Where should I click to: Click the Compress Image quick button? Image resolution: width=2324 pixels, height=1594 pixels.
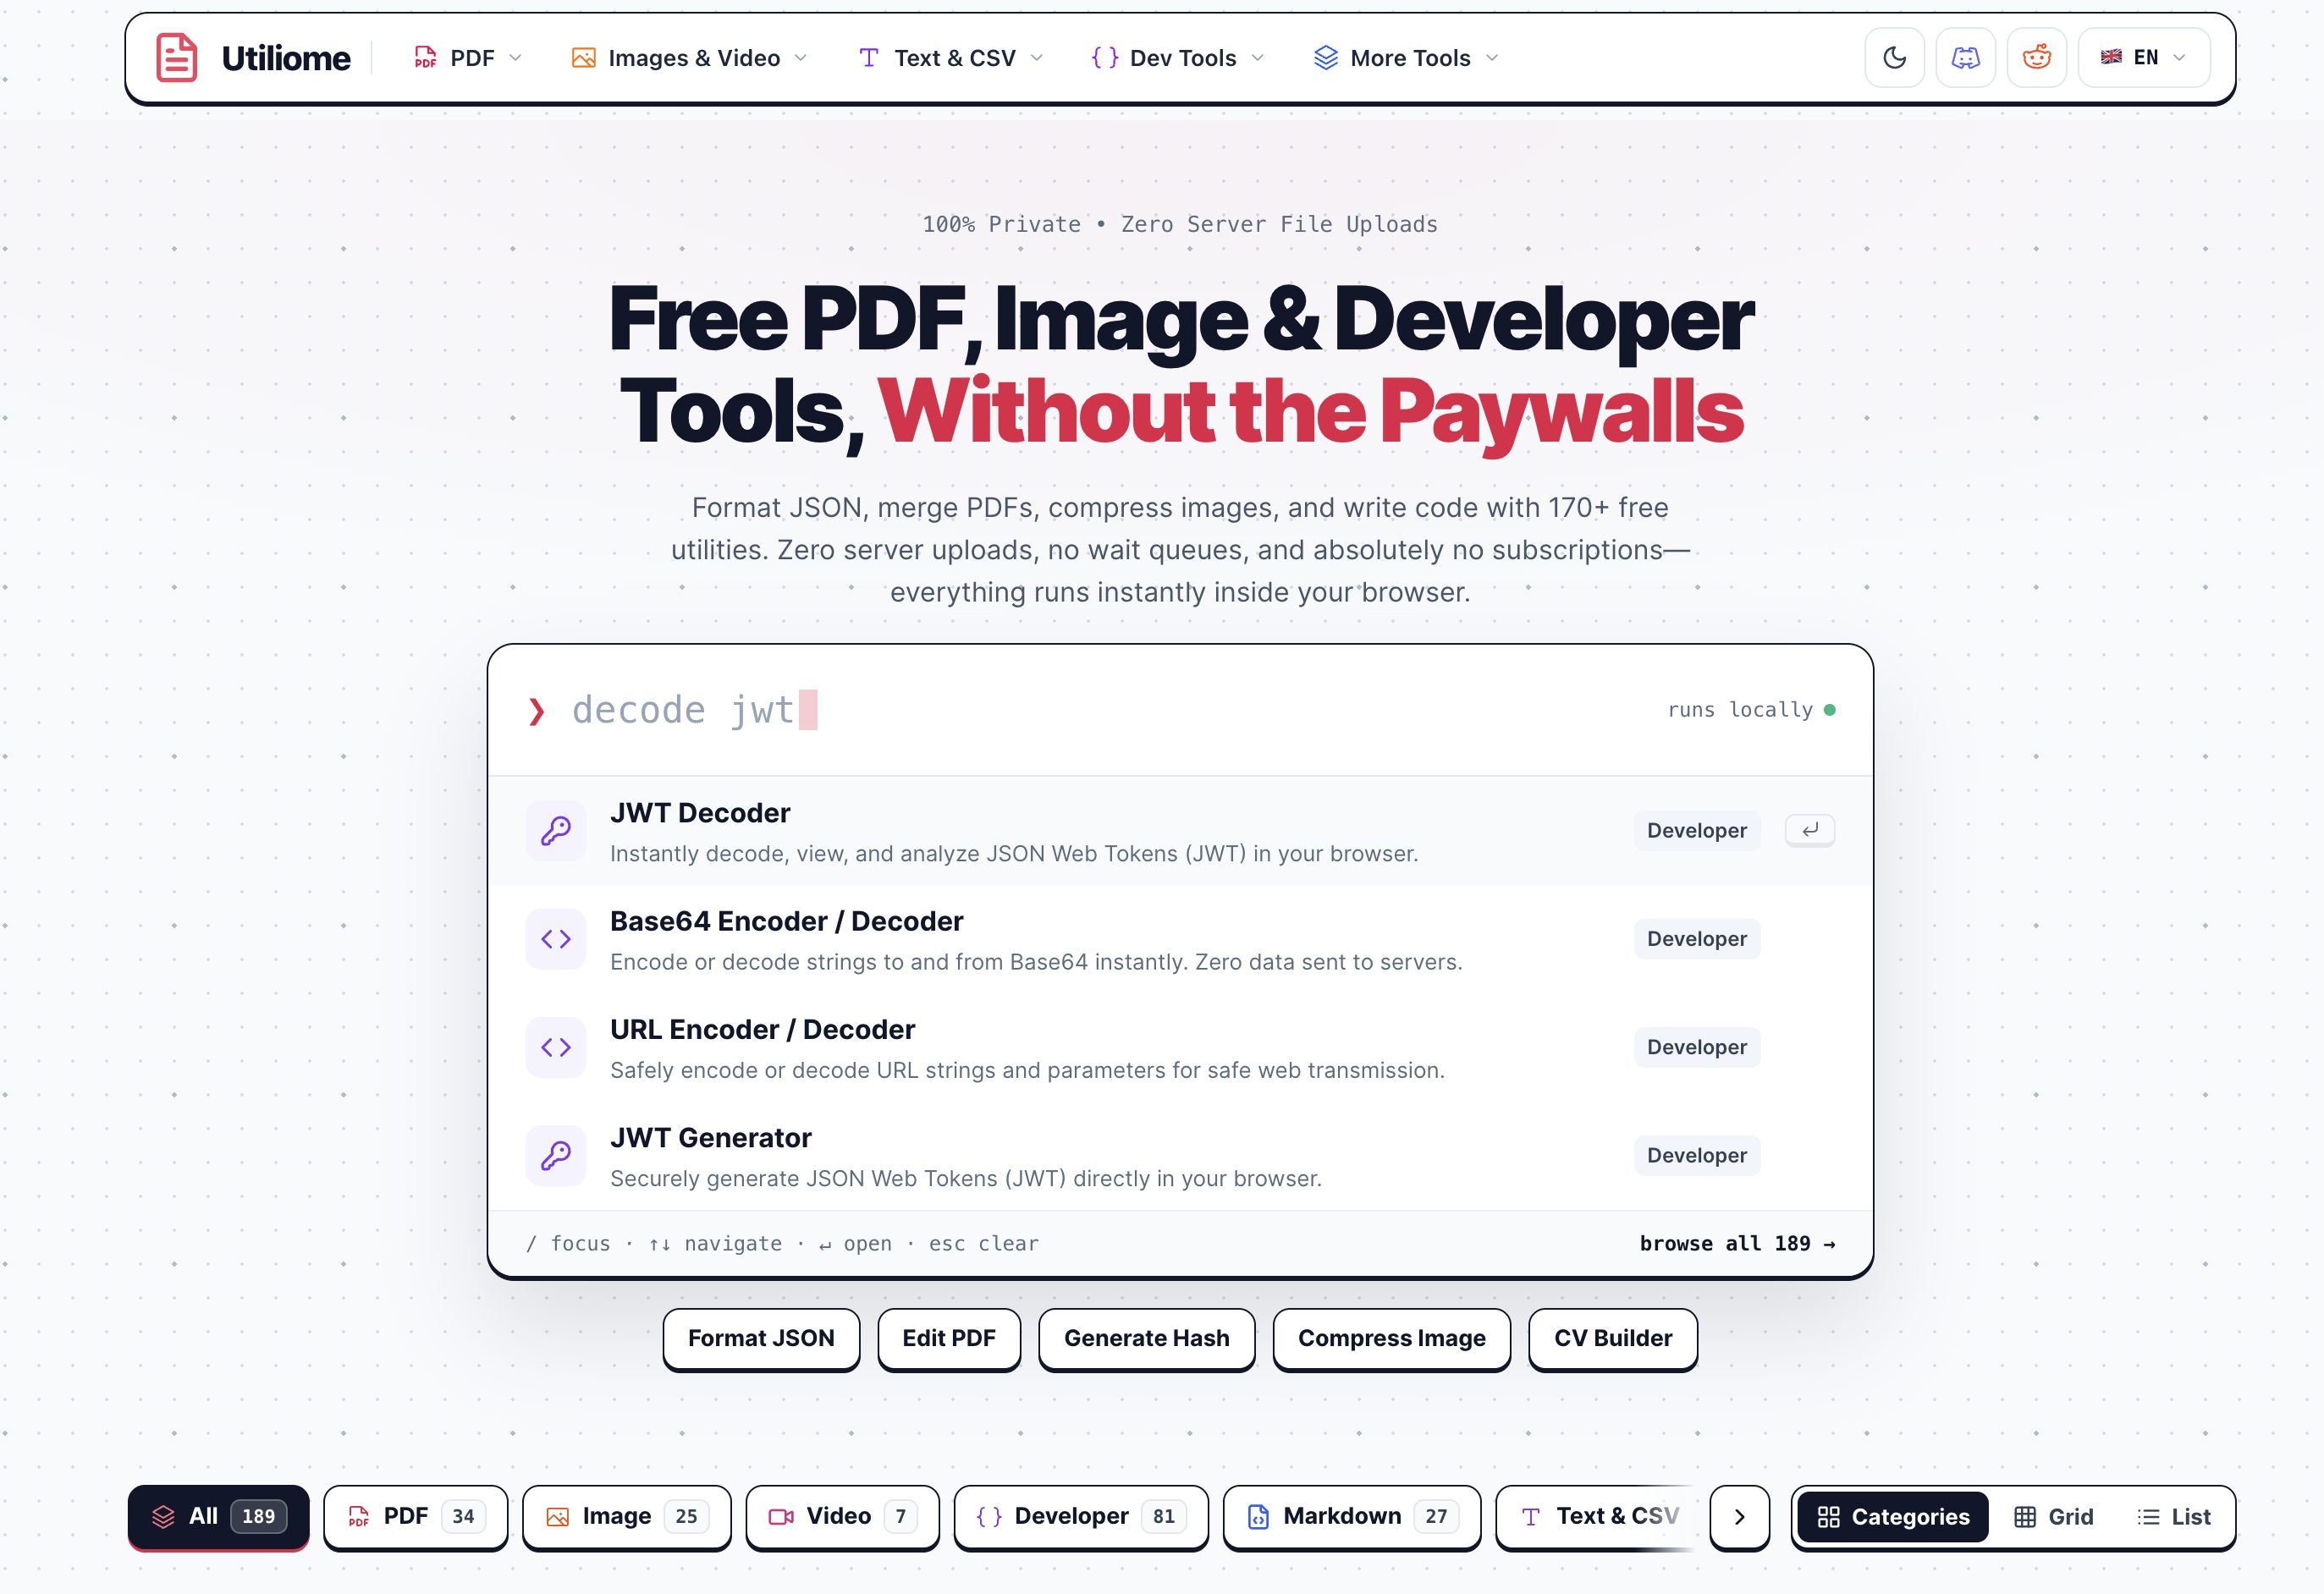point(1391,1338)
